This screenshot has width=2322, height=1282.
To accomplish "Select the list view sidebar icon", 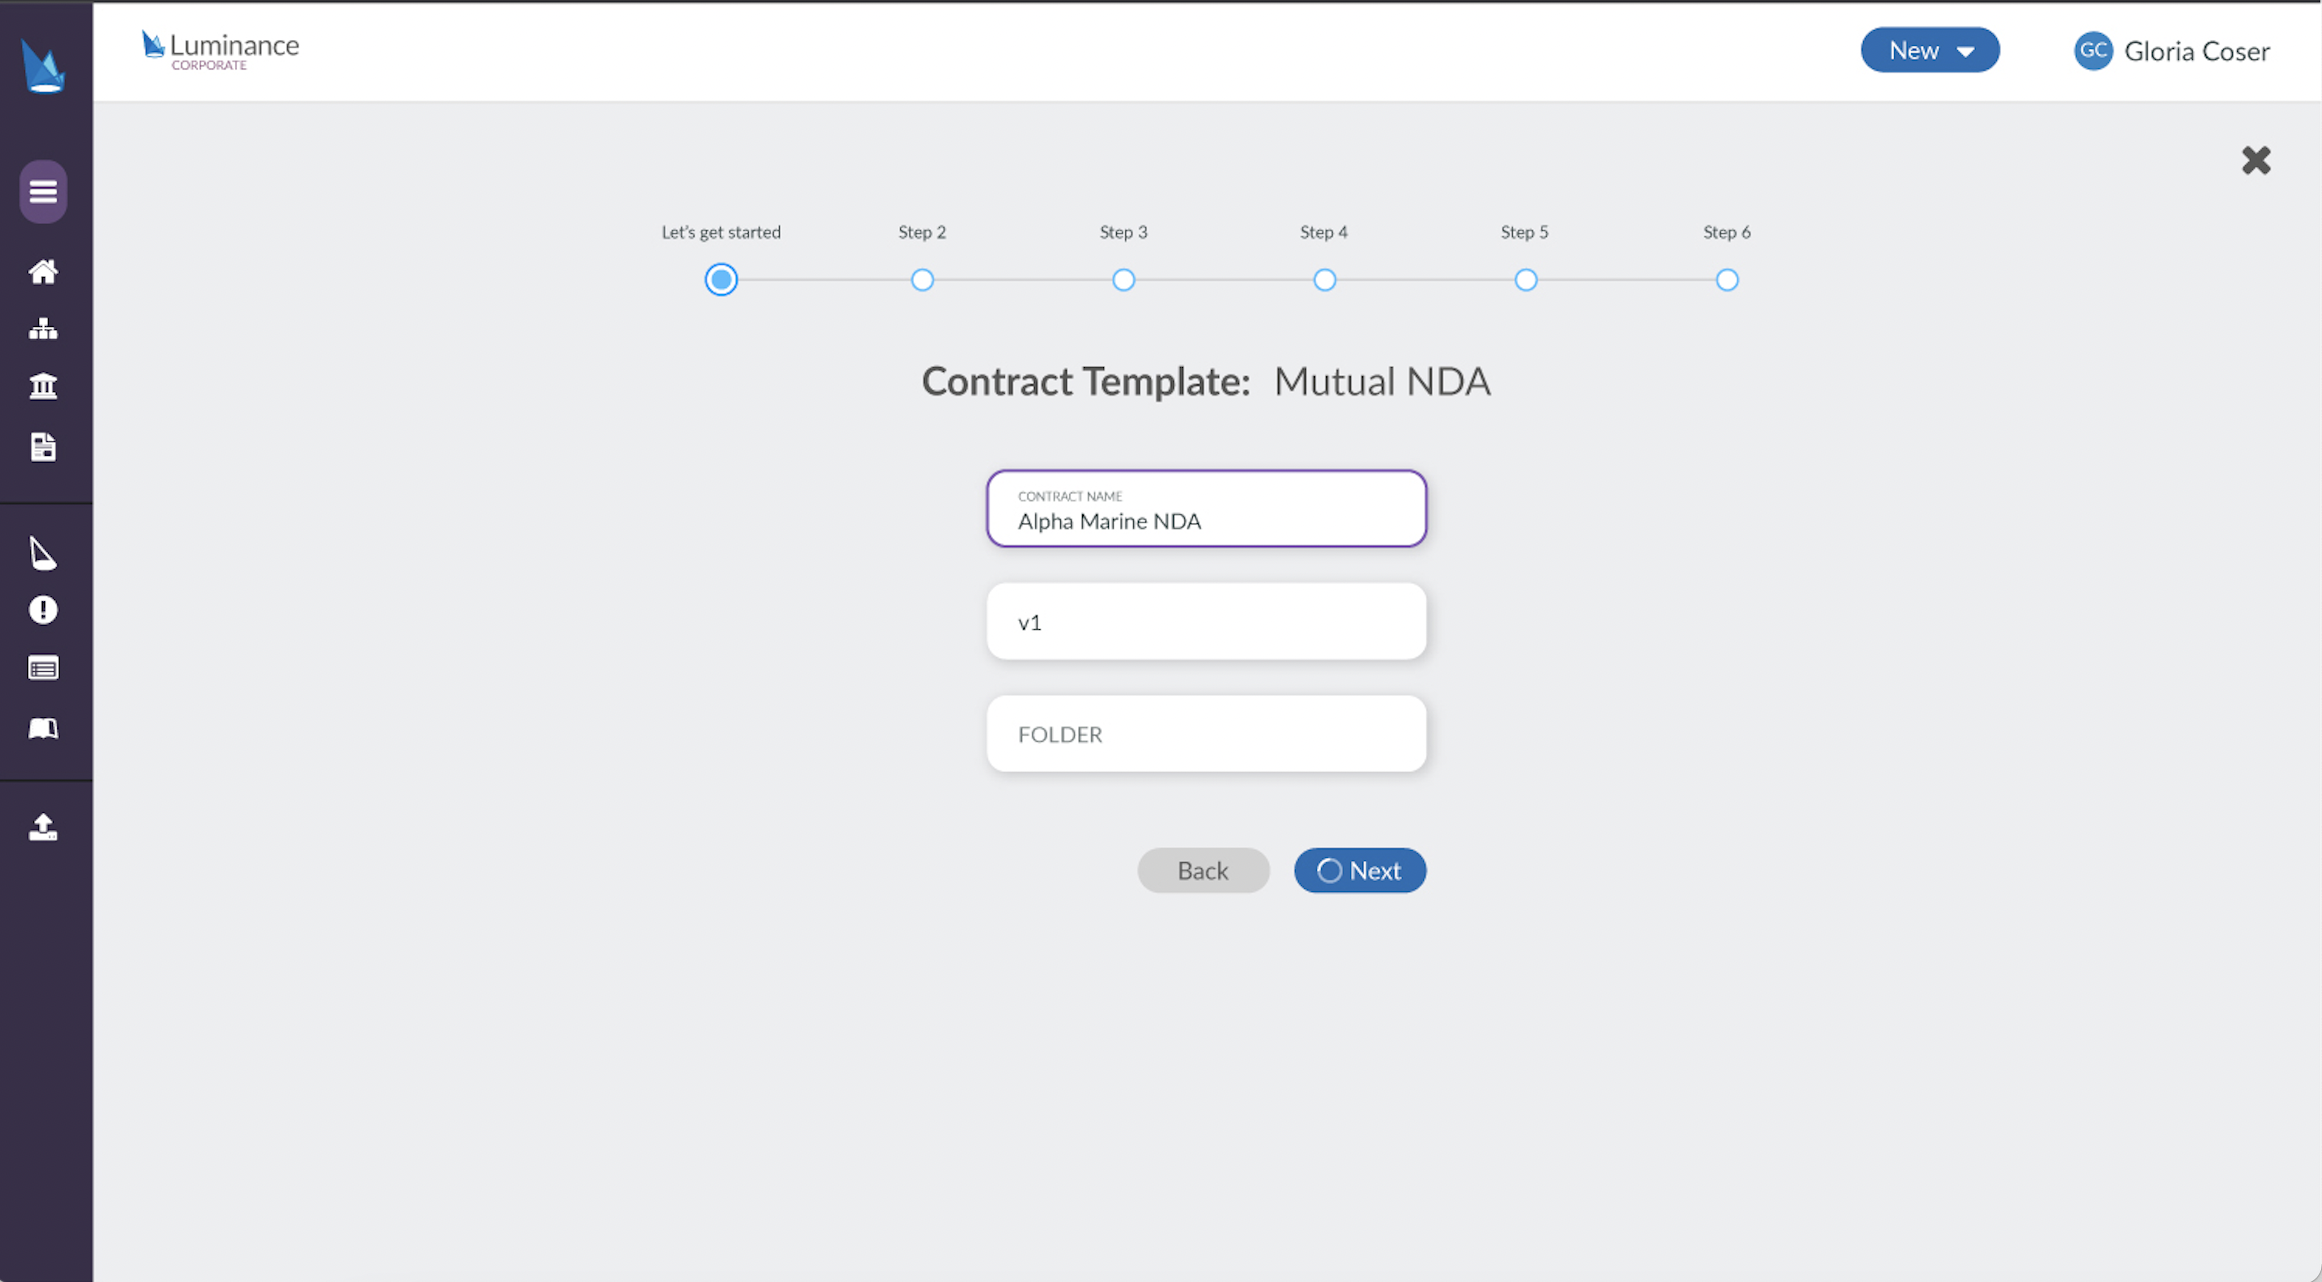I will [43, 668].
